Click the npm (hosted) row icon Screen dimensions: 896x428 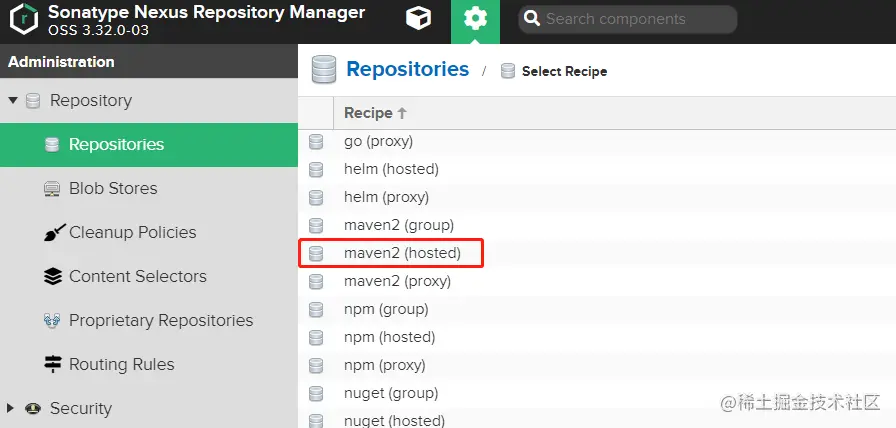[x=316, y=338]
